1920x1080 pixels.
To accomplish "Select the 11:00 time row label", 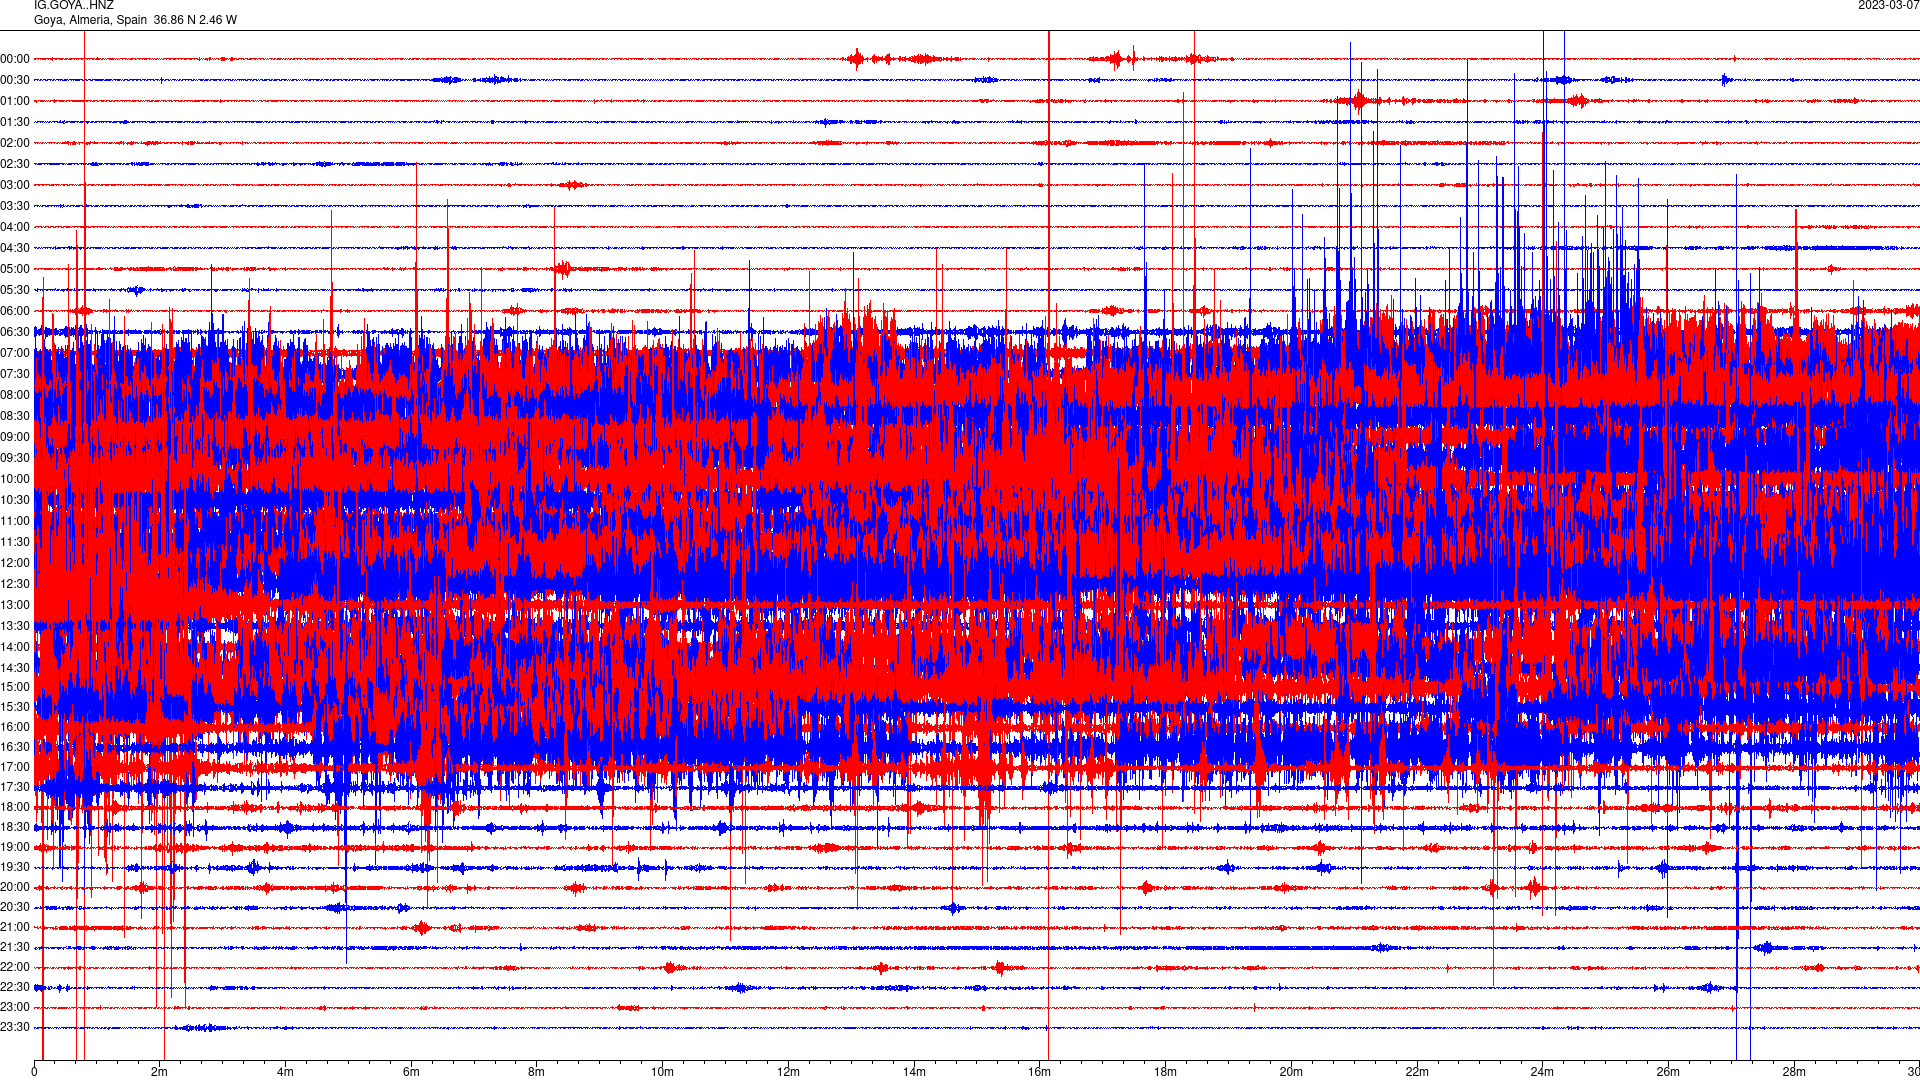I will (15, 521).
